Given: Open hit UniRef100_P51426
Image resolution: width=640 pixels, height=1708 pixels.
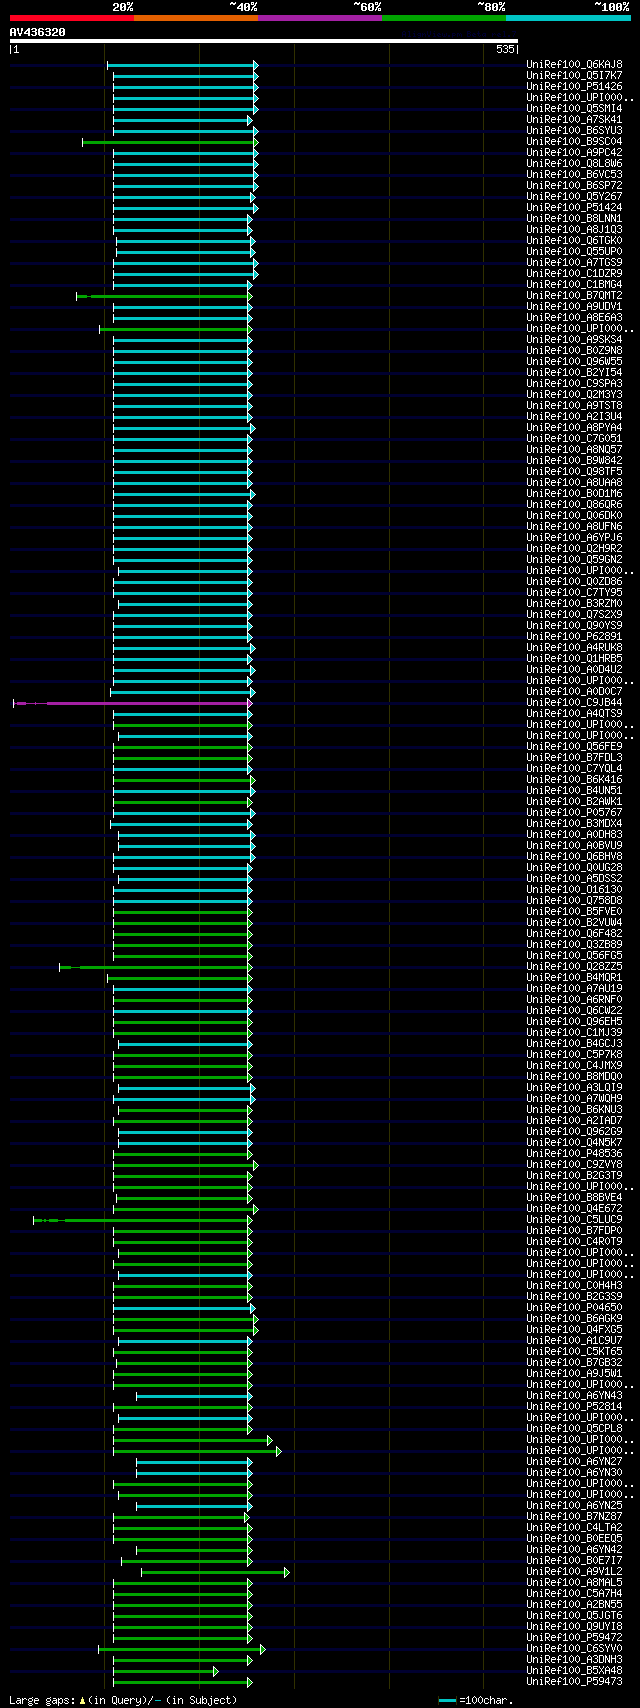Looking at the screenshot, I should (574, 87).
